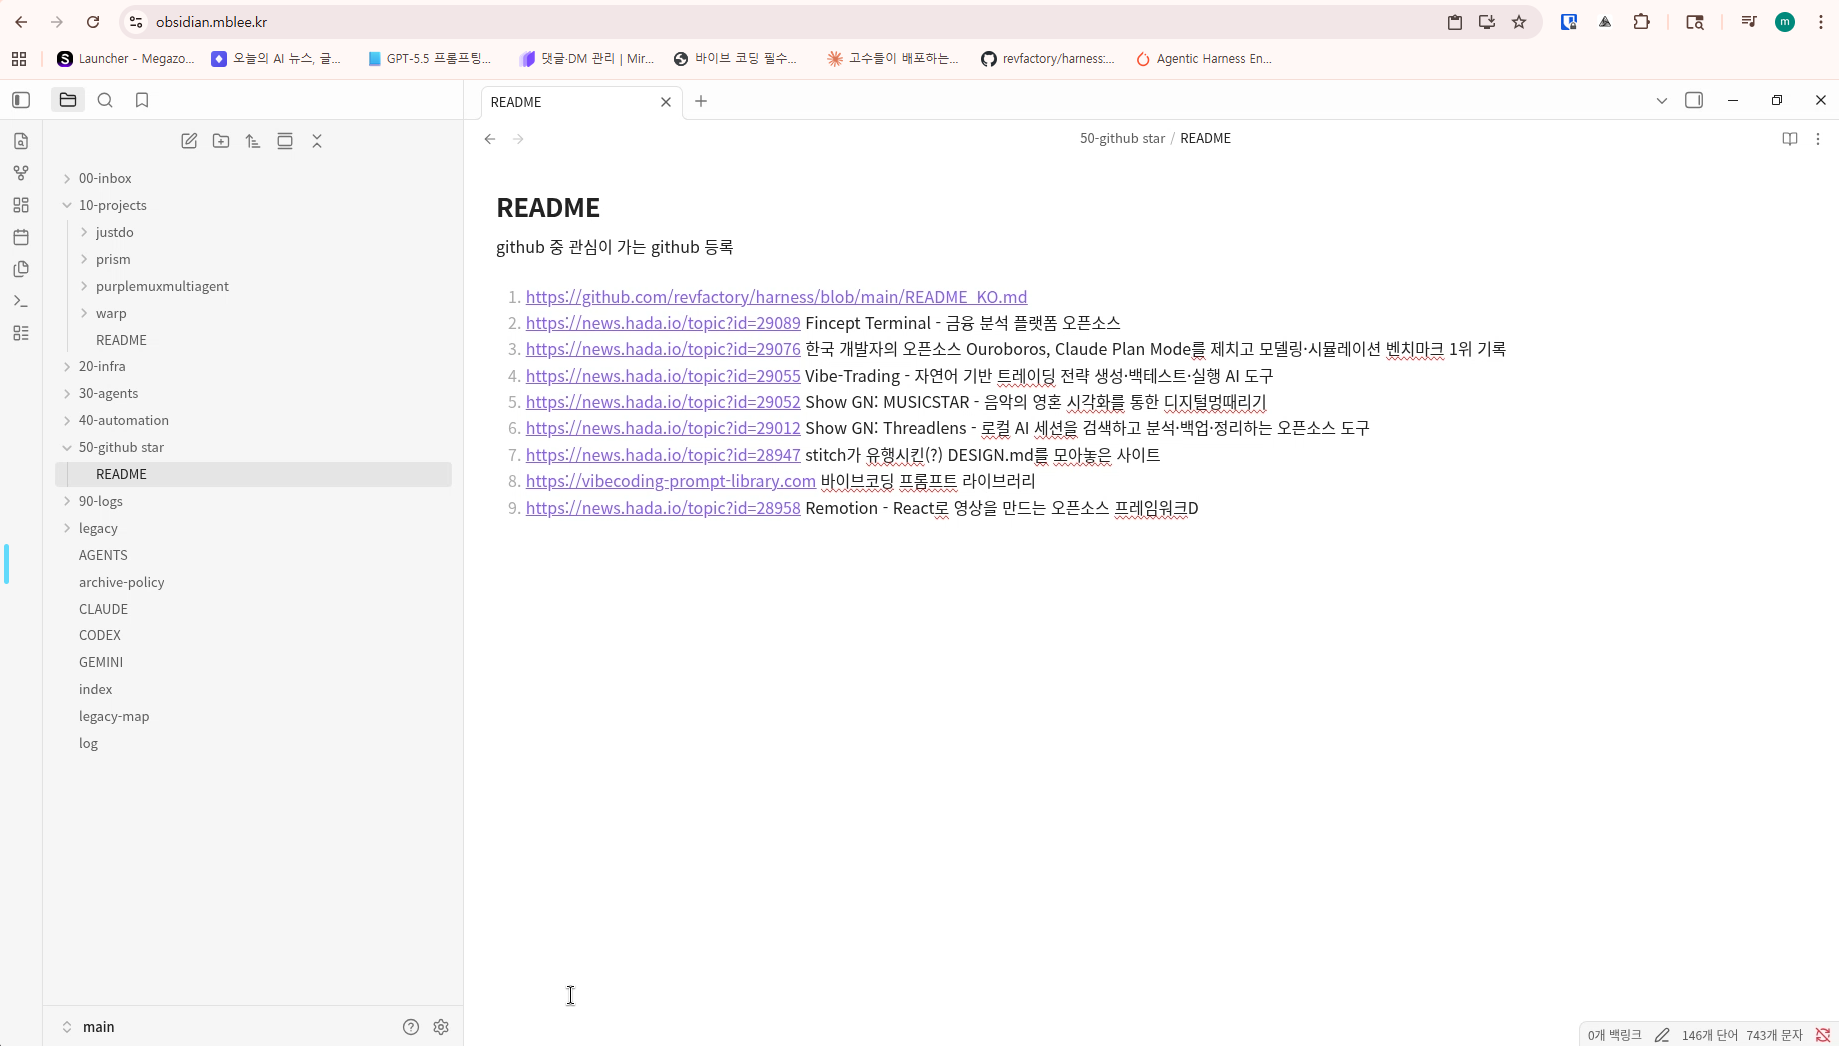Change the sort order icon
This screenshot has height=1046, width=1839.
253,141
